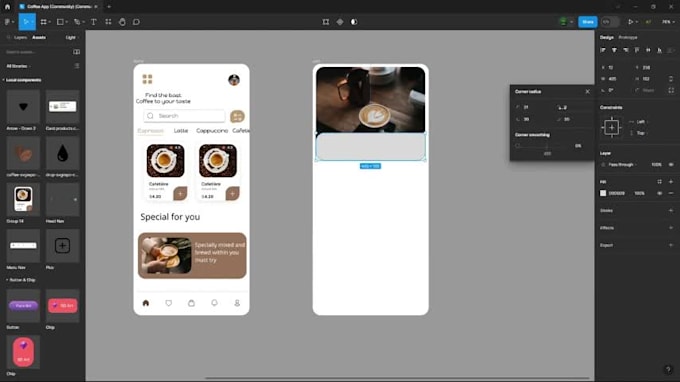Select the Comment tool
The height and width of the screenshot is (382, 680).
(136, 22)
